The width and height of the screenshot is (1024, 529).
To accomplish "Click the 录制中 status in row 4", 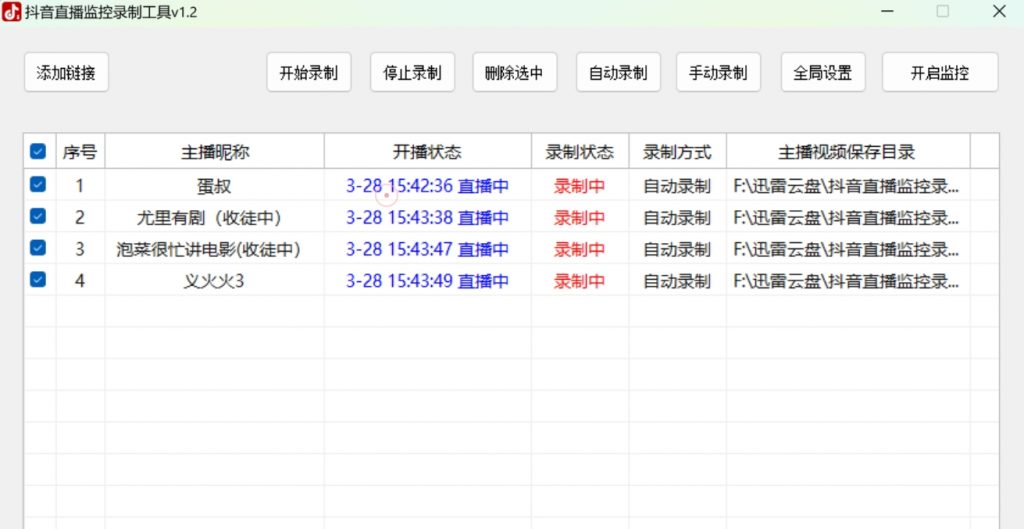I will (x=580, y=281).
